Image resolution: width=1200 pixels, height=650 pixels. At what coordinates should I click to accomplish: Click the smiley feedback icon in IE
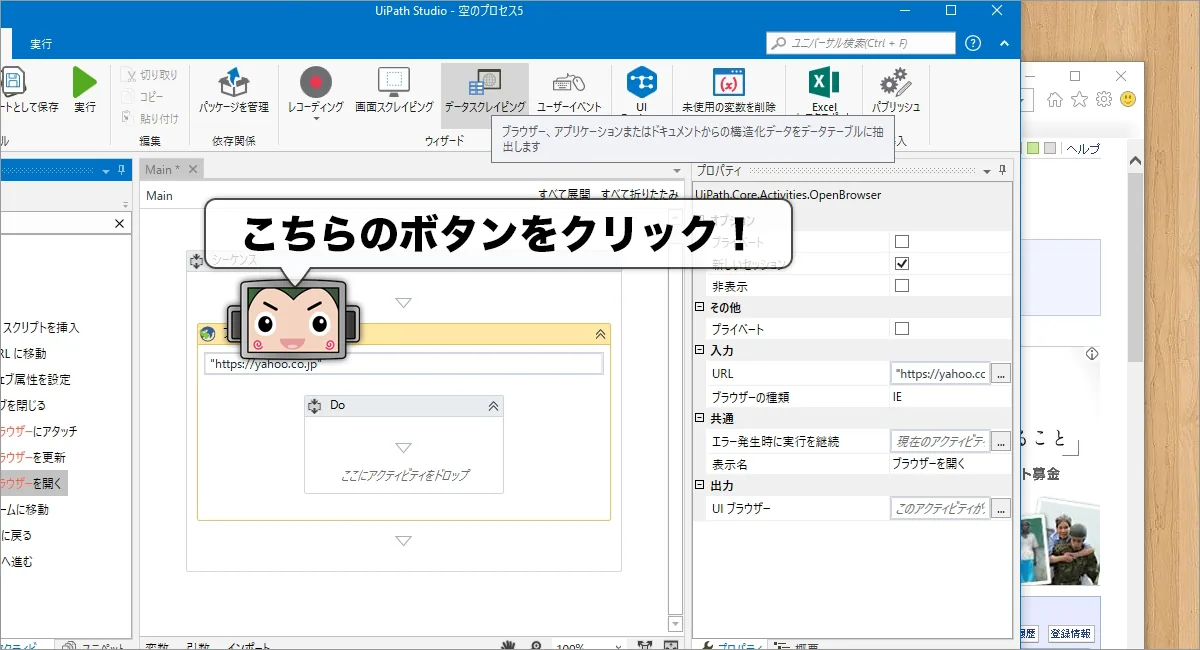coord(1129,99)
